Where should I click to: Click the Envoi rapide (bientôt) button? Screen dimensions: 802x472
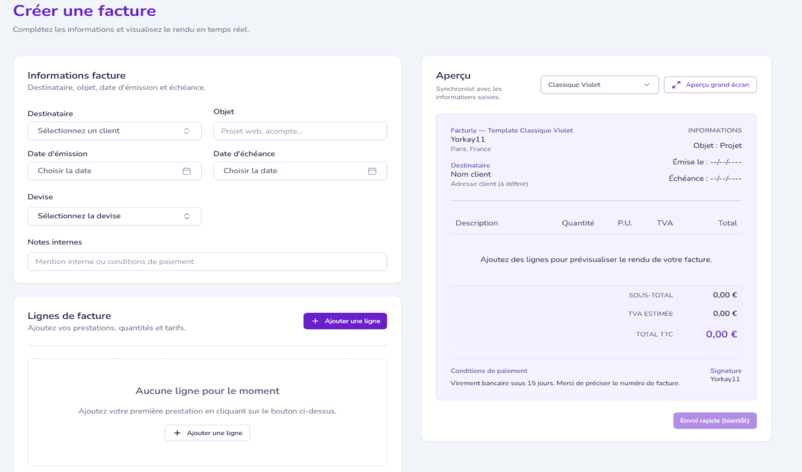click(715, 421)
